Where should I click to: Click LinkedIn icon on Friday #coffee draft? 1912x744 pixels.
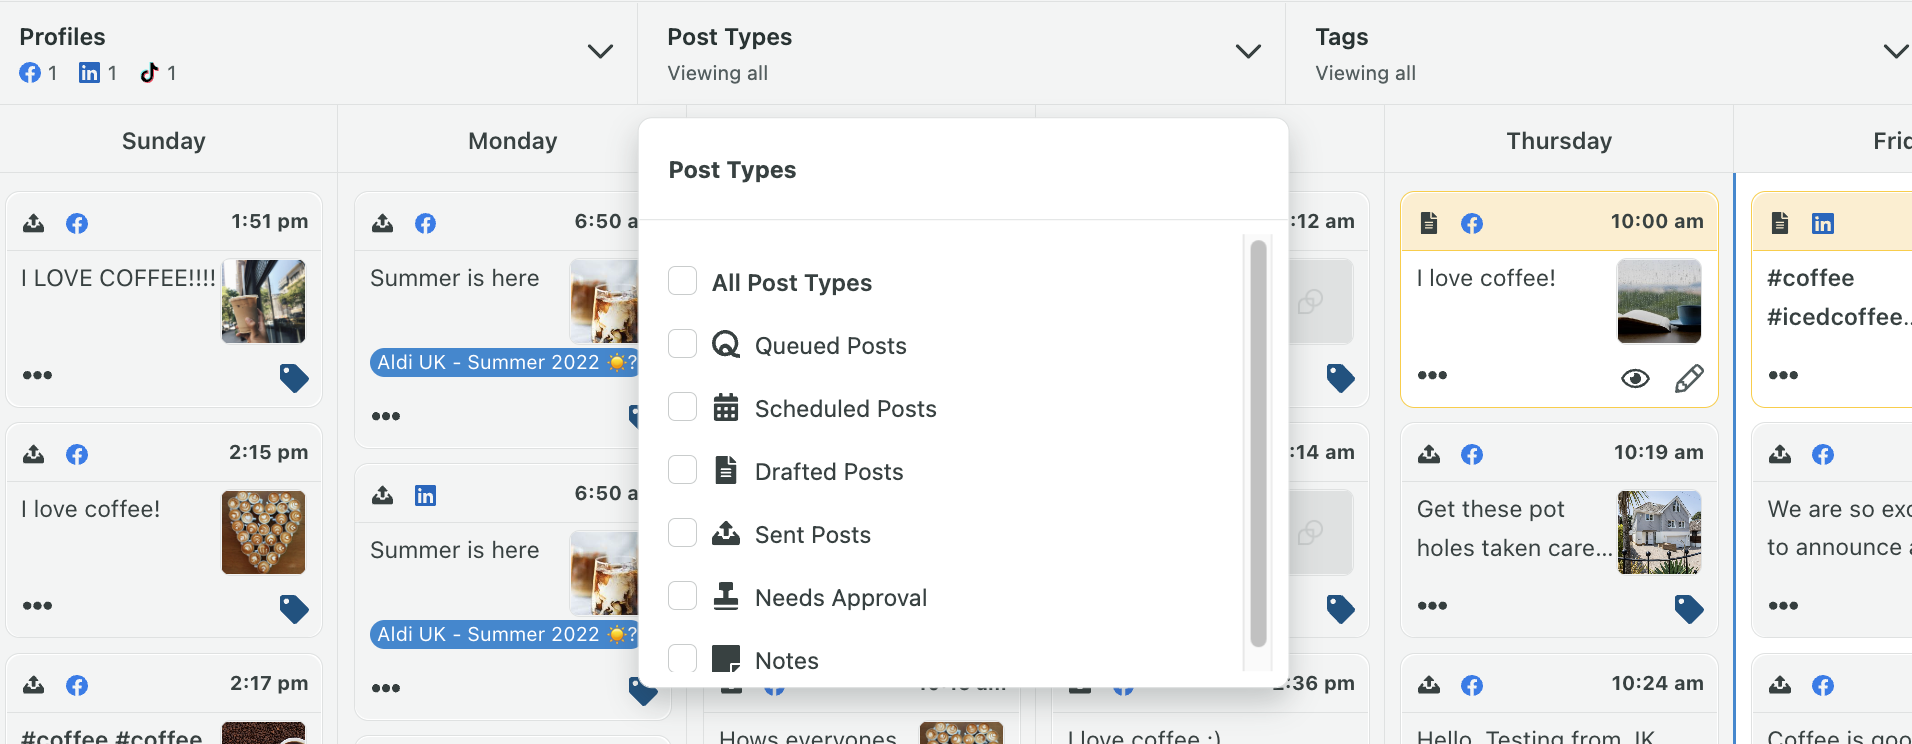coord(1823,223)
